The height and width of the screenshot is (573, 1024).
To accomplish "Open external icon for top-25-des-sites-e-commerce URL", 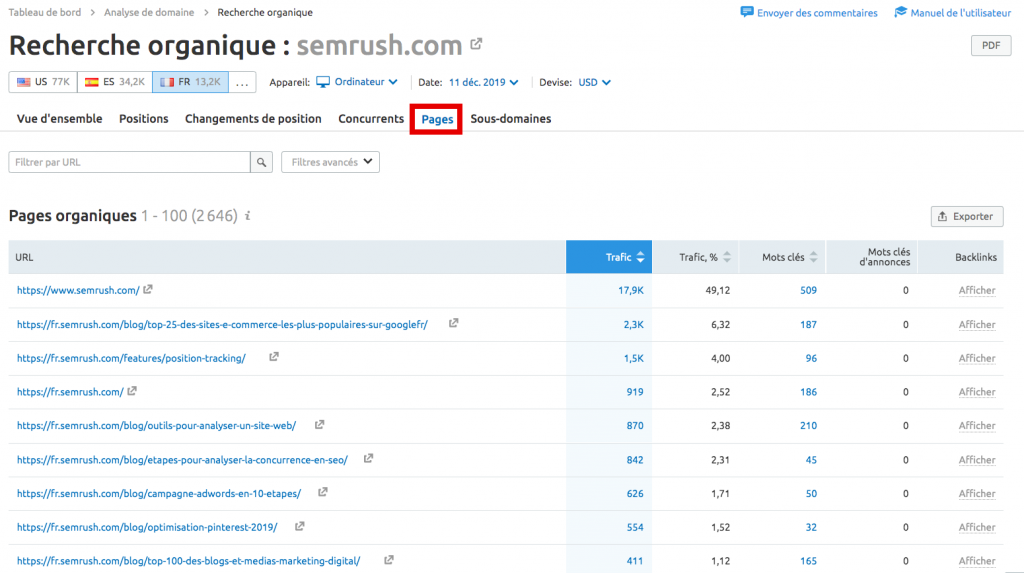I will click(453, 323).
